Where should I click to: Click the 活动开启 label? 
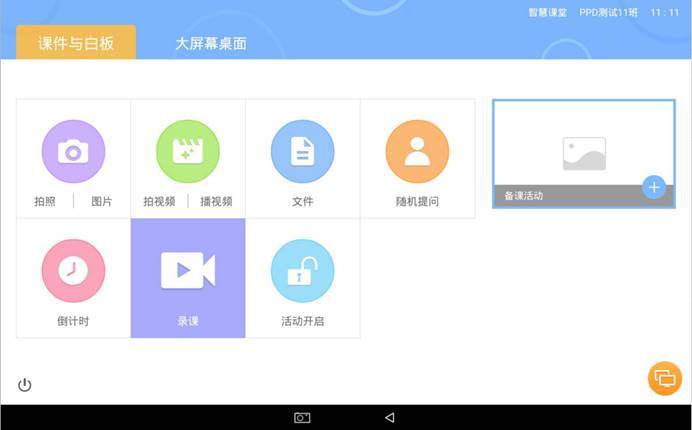pyautogui.click(x=303, y=321)
